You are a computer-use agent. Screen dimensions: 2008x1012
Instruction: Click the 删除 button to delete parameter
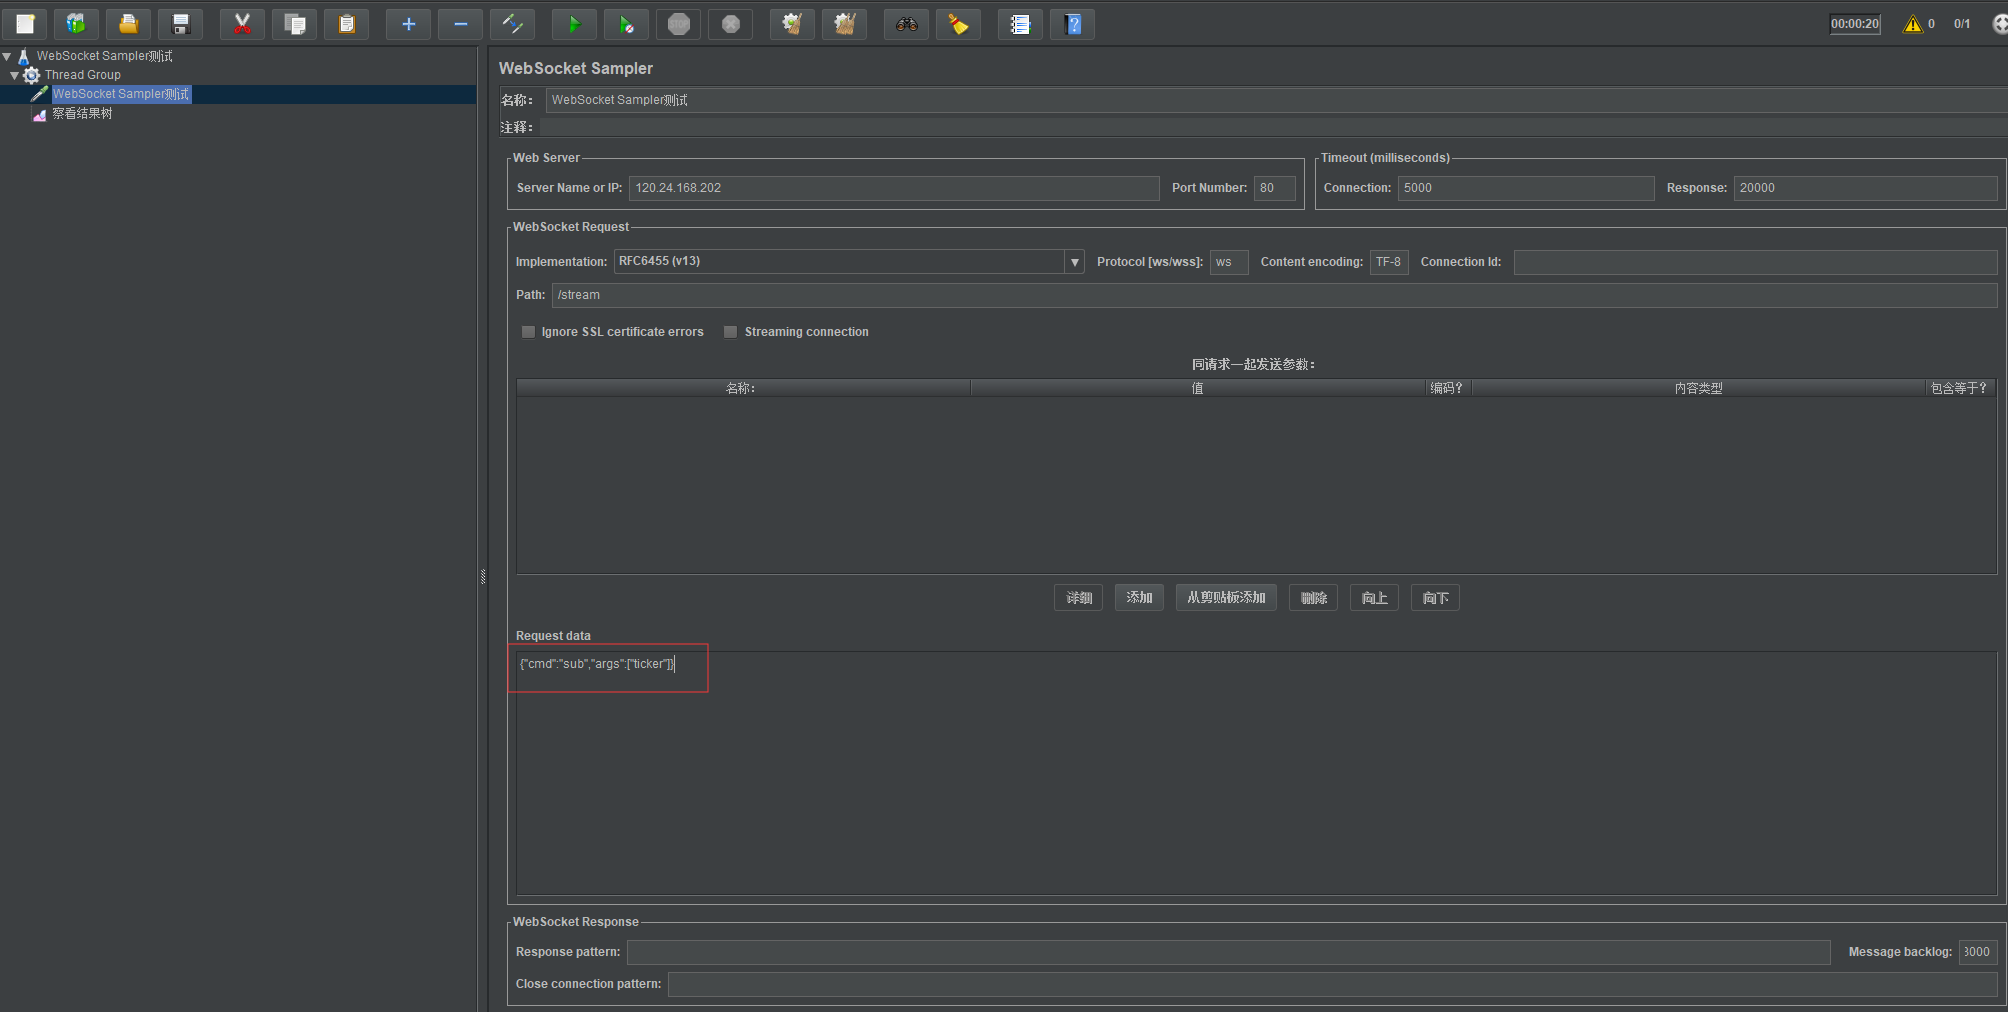tap(1313, 597)
